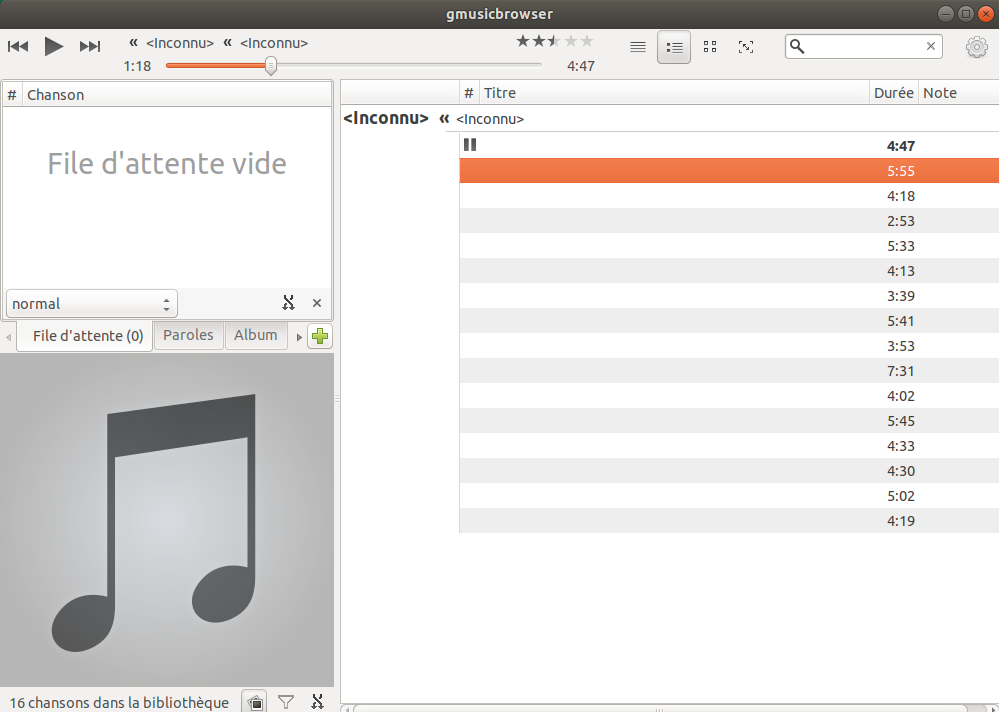Viewport: 999px width, 712px height.
Task: Select the song lasting 7:31
Action: [729, 371]
